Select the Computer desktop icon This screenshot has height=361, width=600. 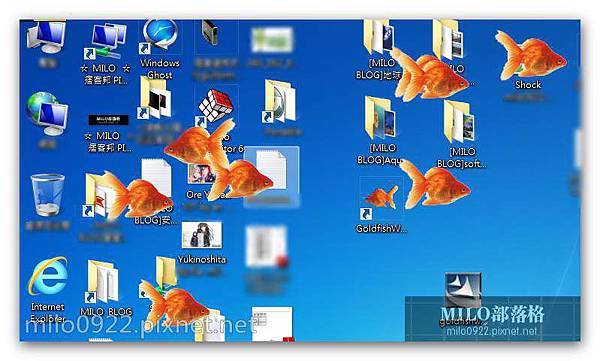46,37
